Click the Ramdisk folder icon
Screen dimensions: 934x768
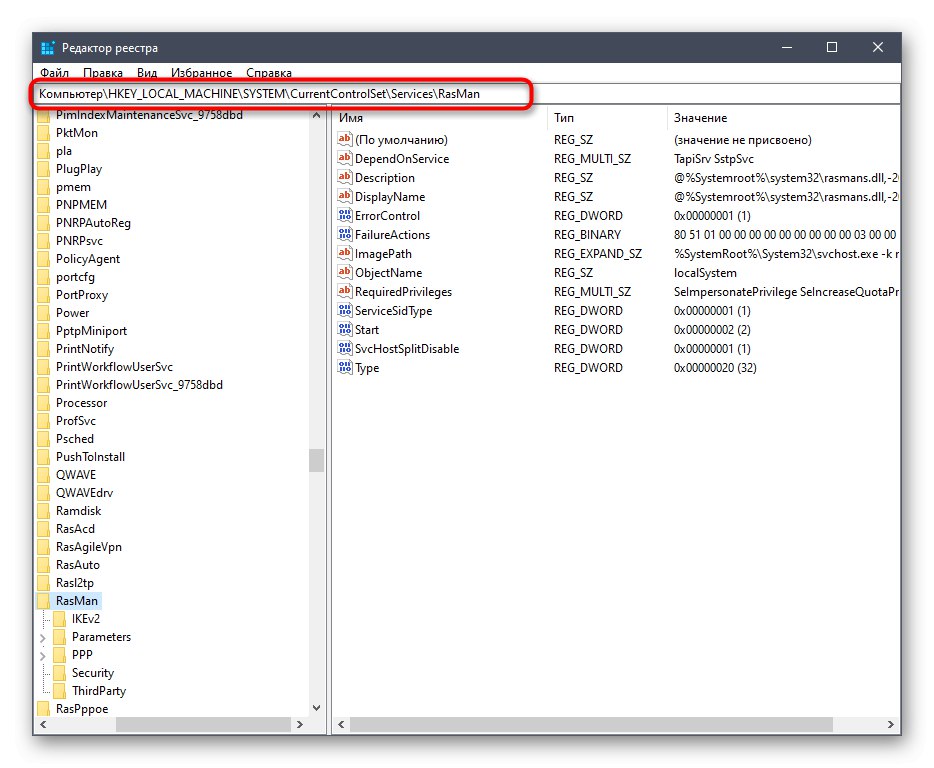point(43,511)
